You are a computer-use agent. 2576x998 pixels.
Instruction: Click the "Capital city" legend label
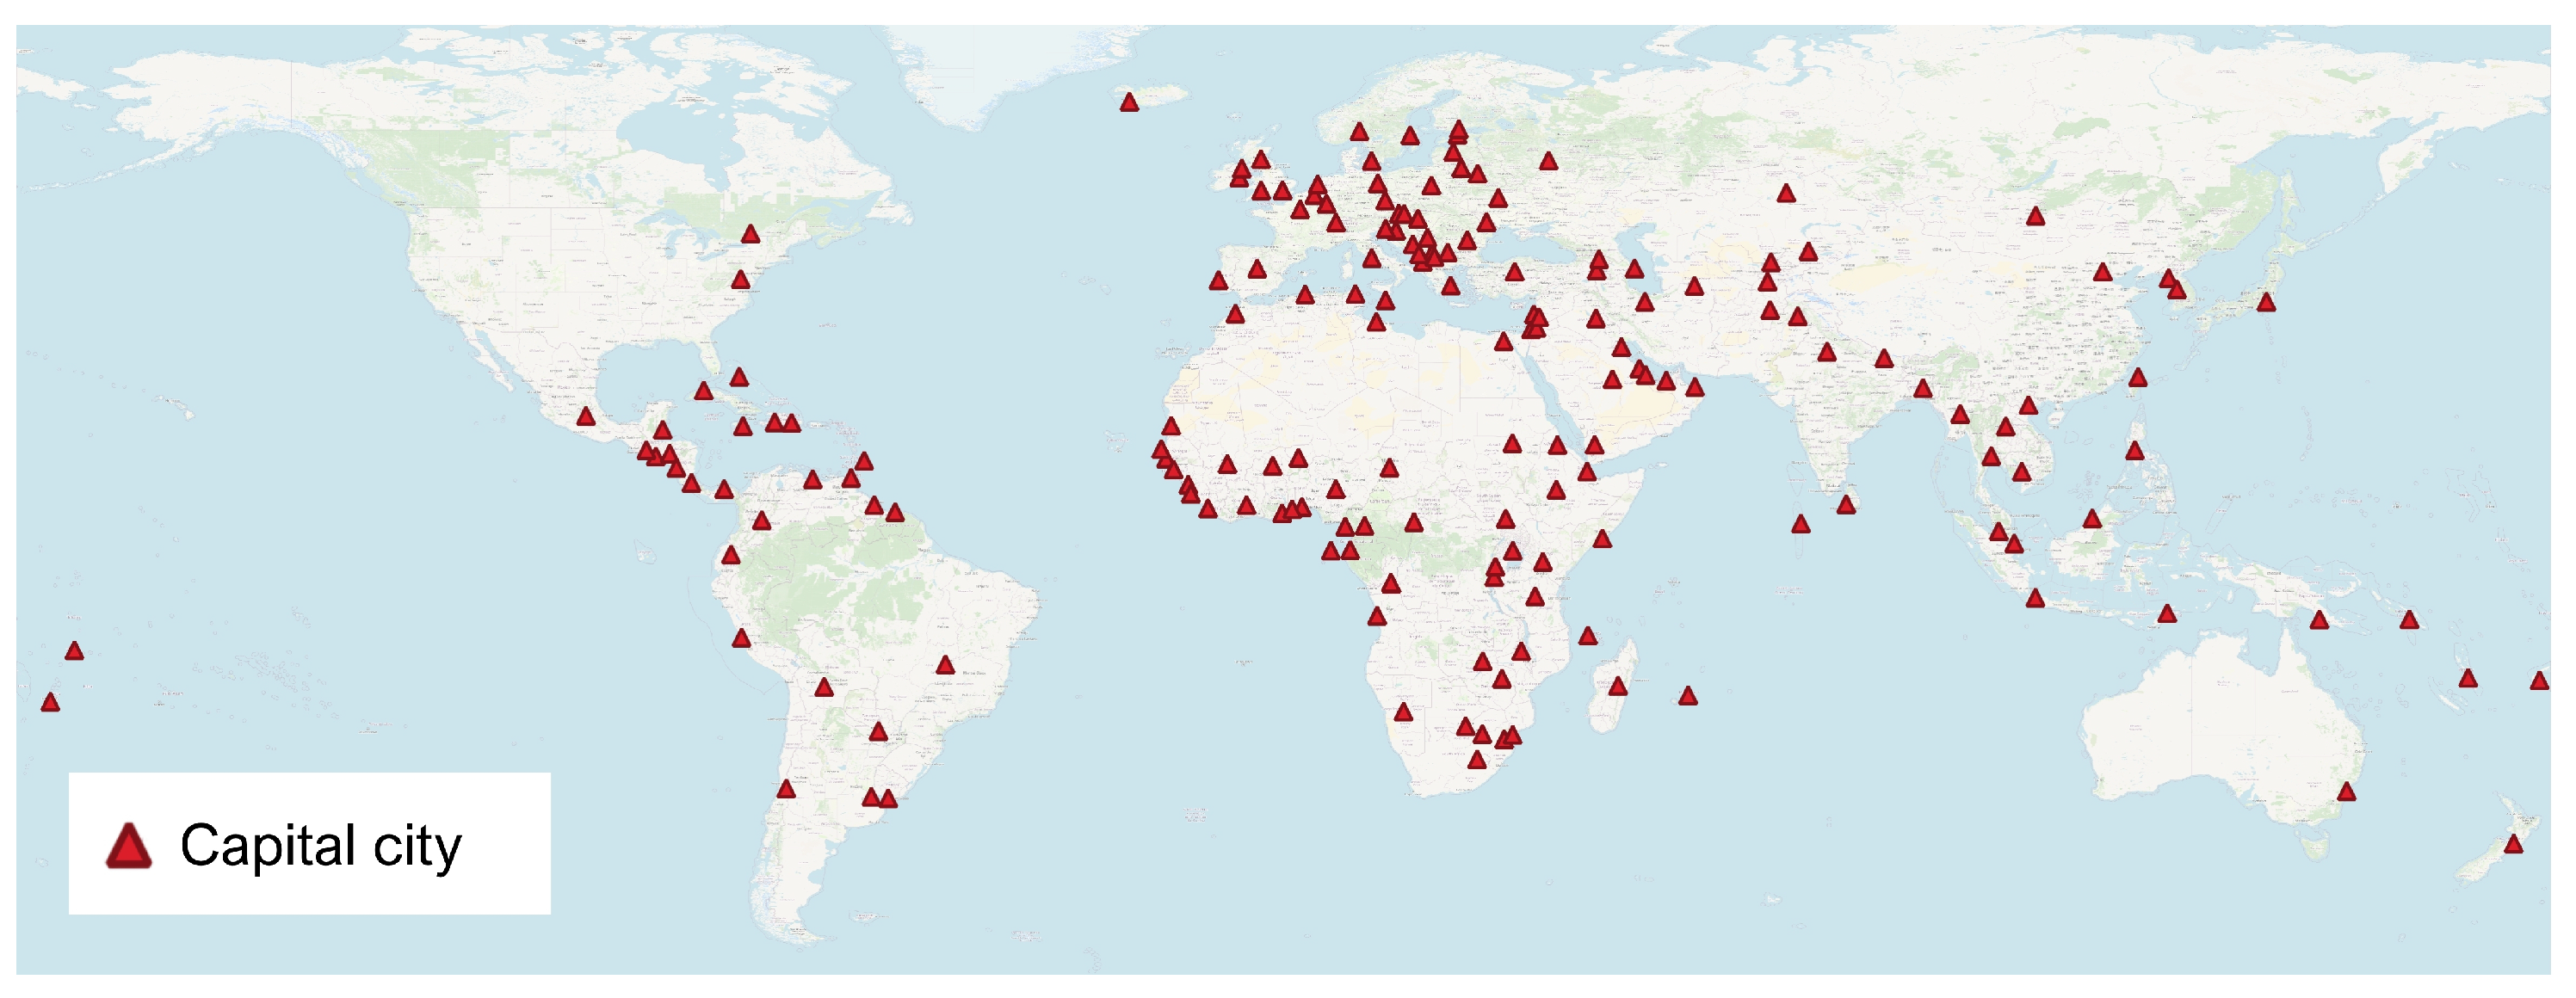click(320, 846)
